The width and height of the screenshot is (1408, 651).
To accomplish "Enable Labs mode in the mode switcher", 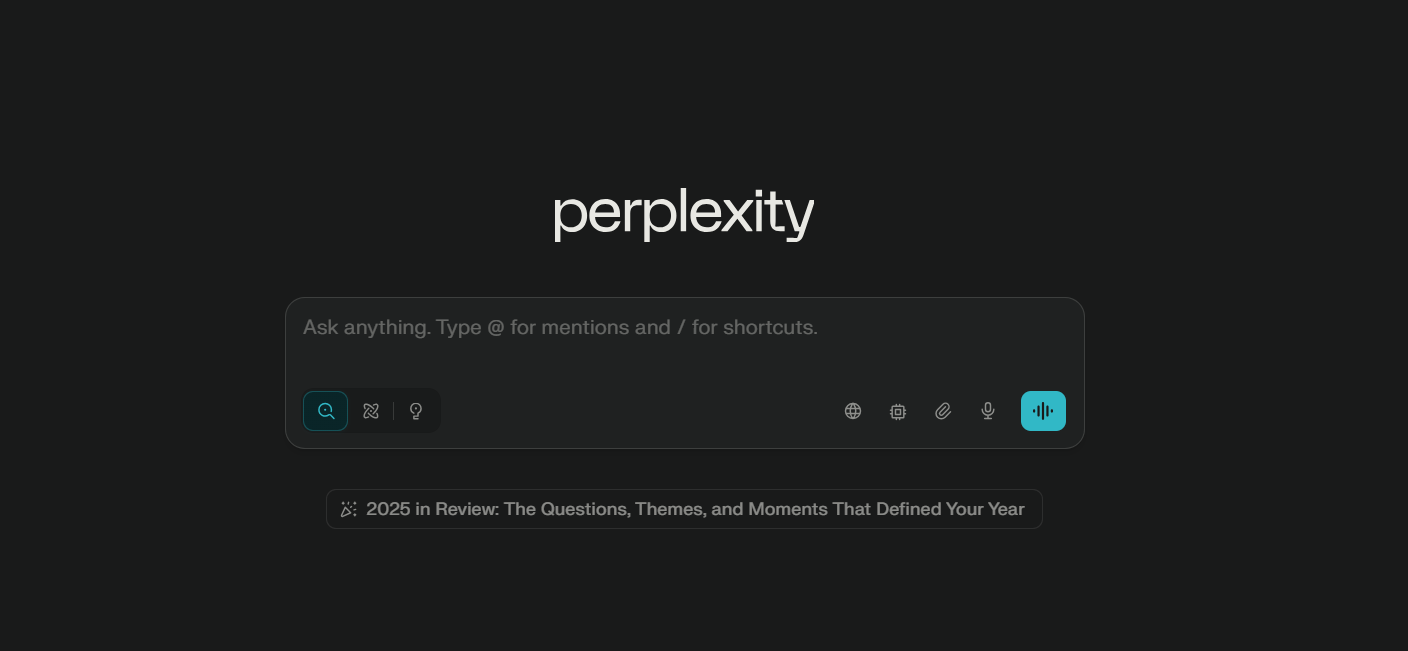I will [x=416, y=411].
